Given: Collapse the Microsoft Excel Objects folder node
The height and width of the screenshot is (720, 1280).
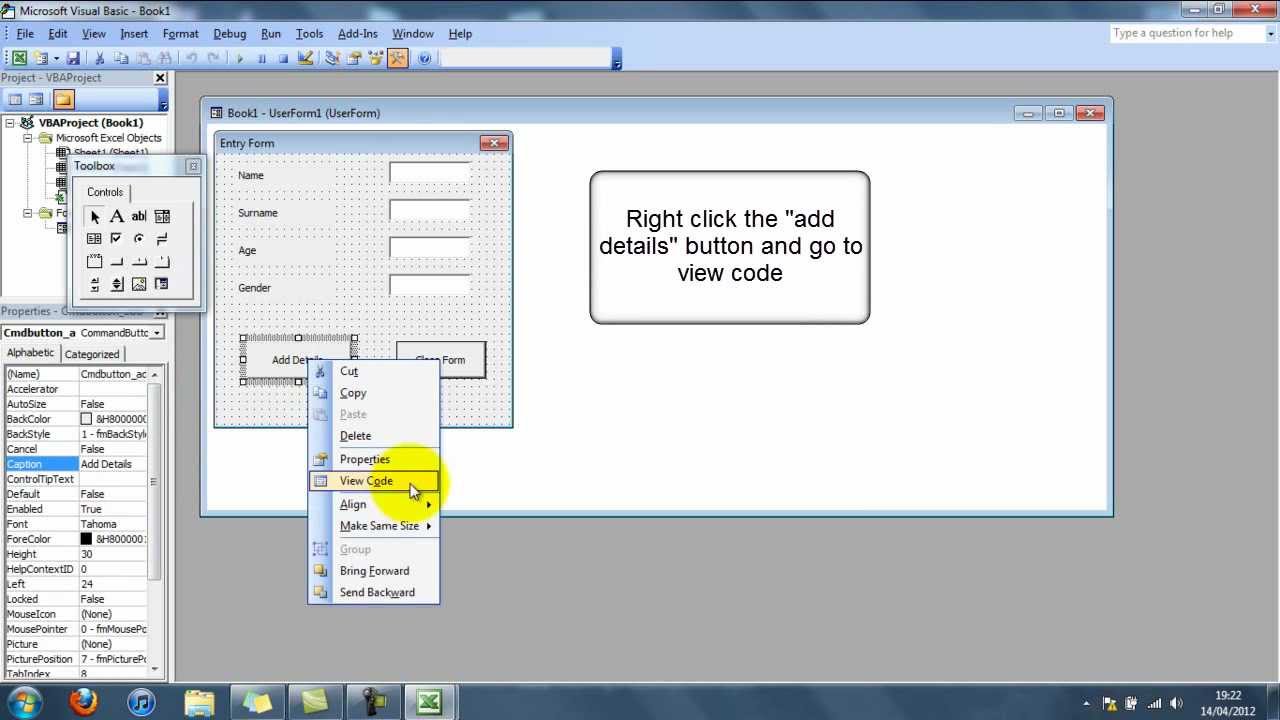Looking at the screenshot, I should pyautogui.click(x=28, y=138).
